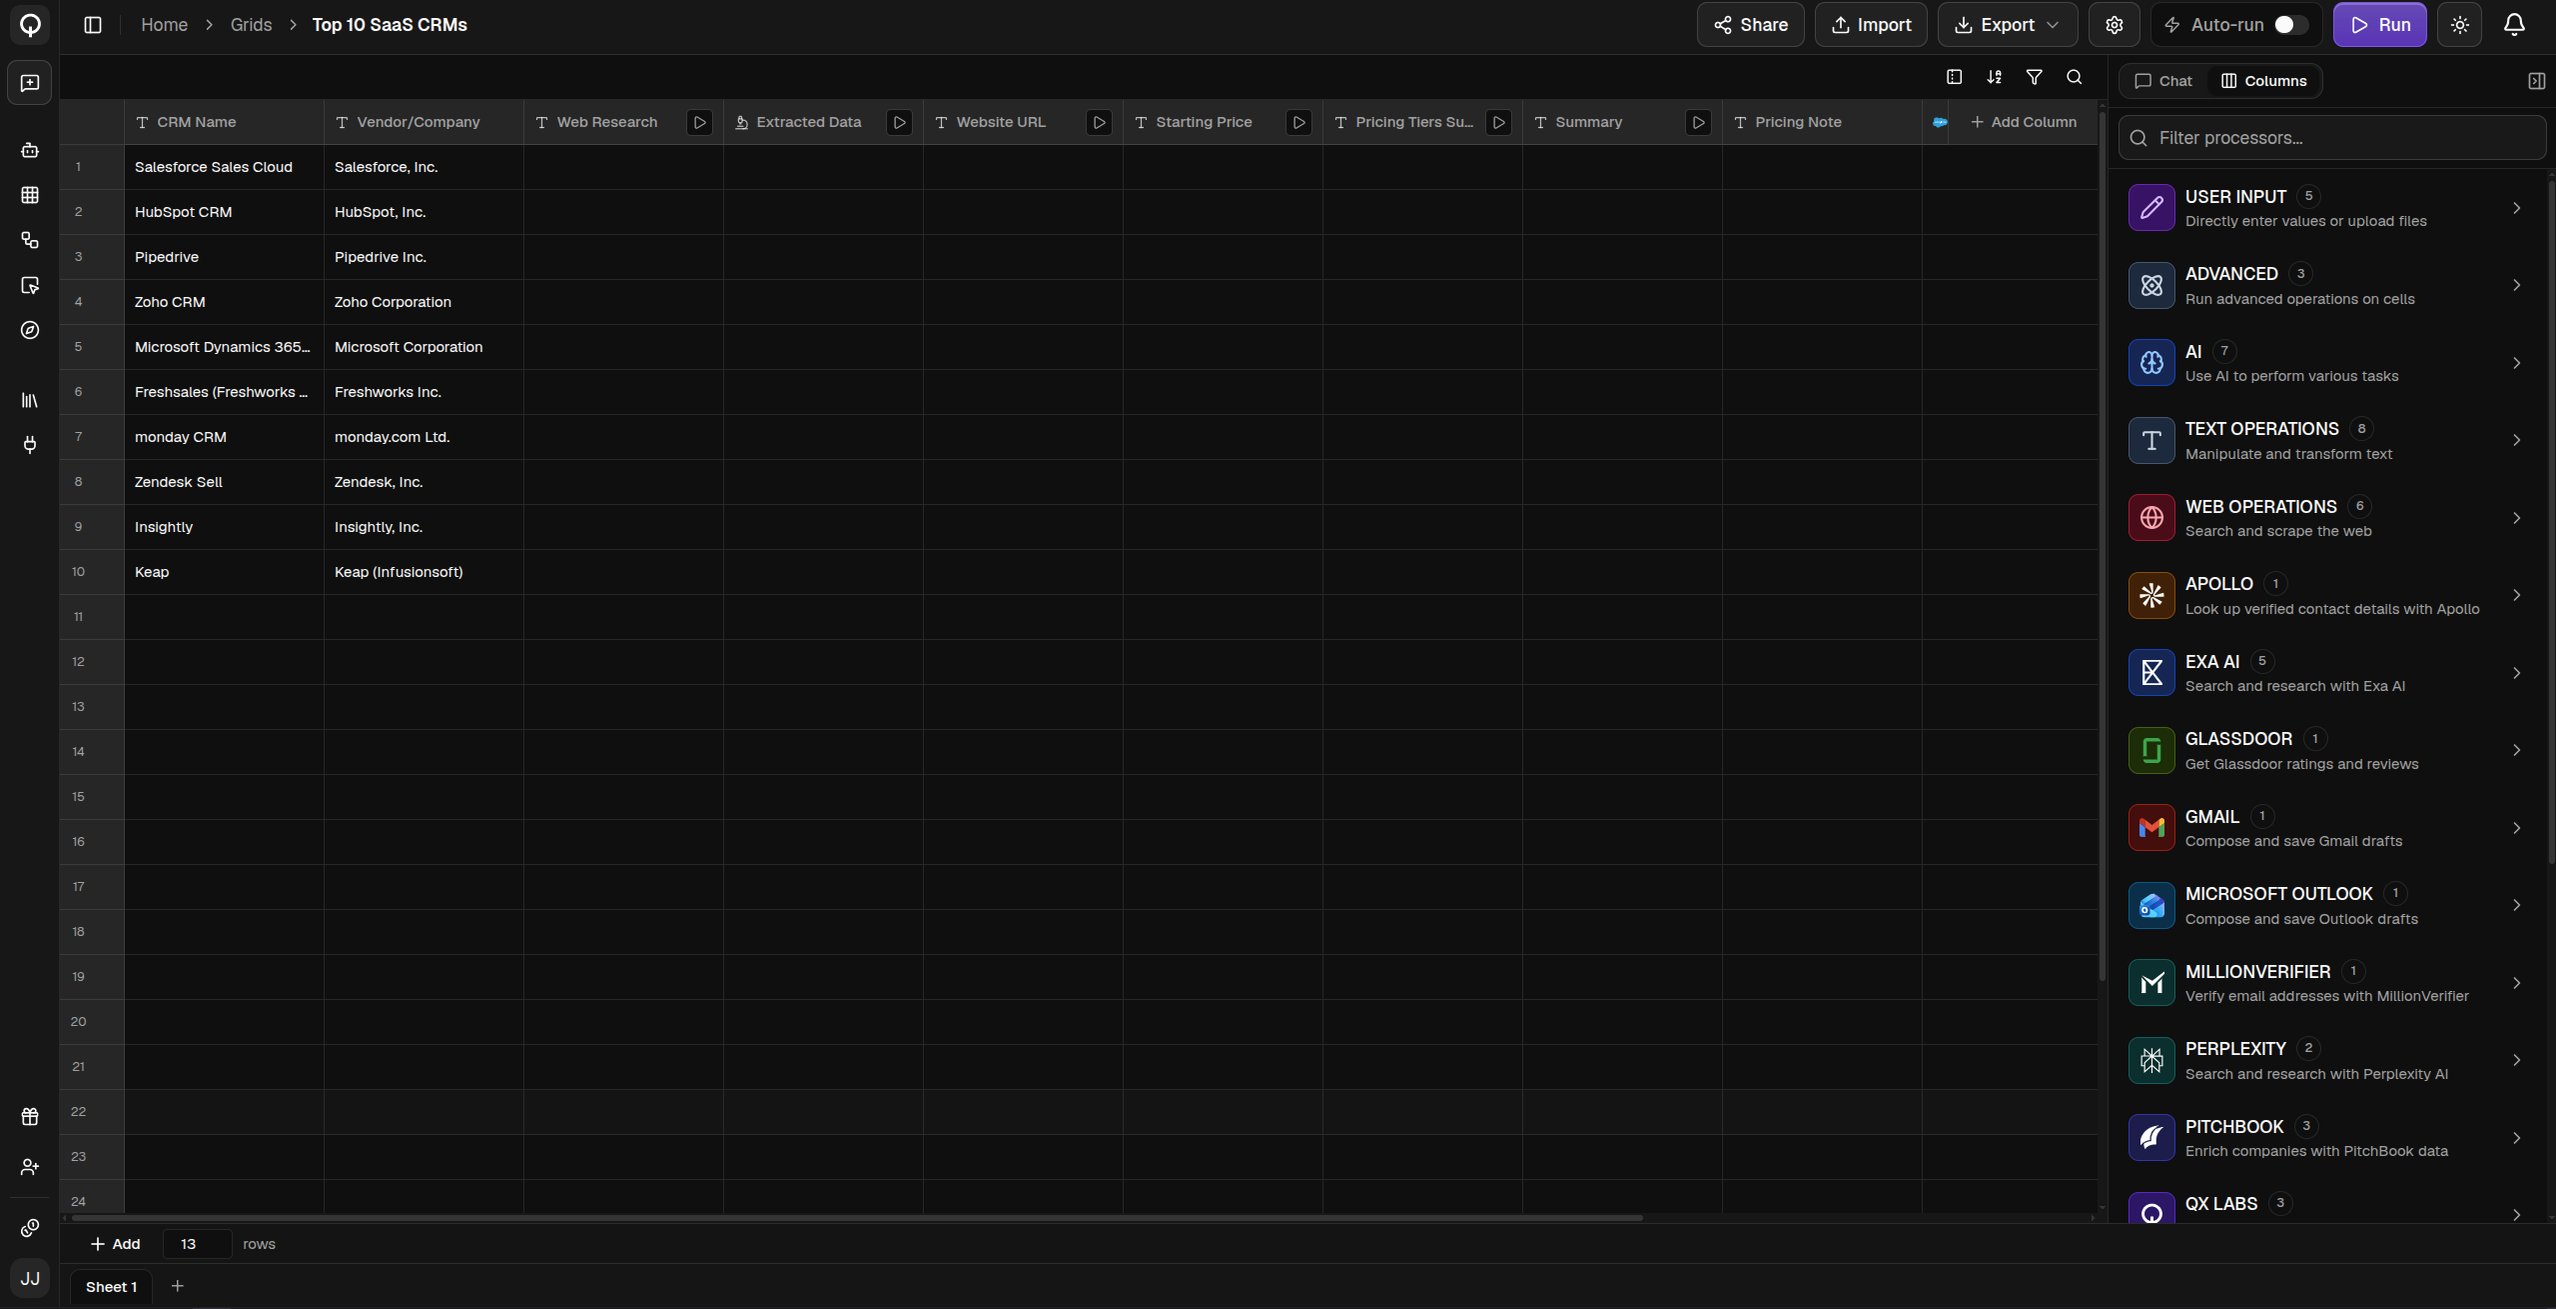The image size is (2556, 1309).
Task: Click the Import button
Action: pyautogui.click(x=1871, y=25)
